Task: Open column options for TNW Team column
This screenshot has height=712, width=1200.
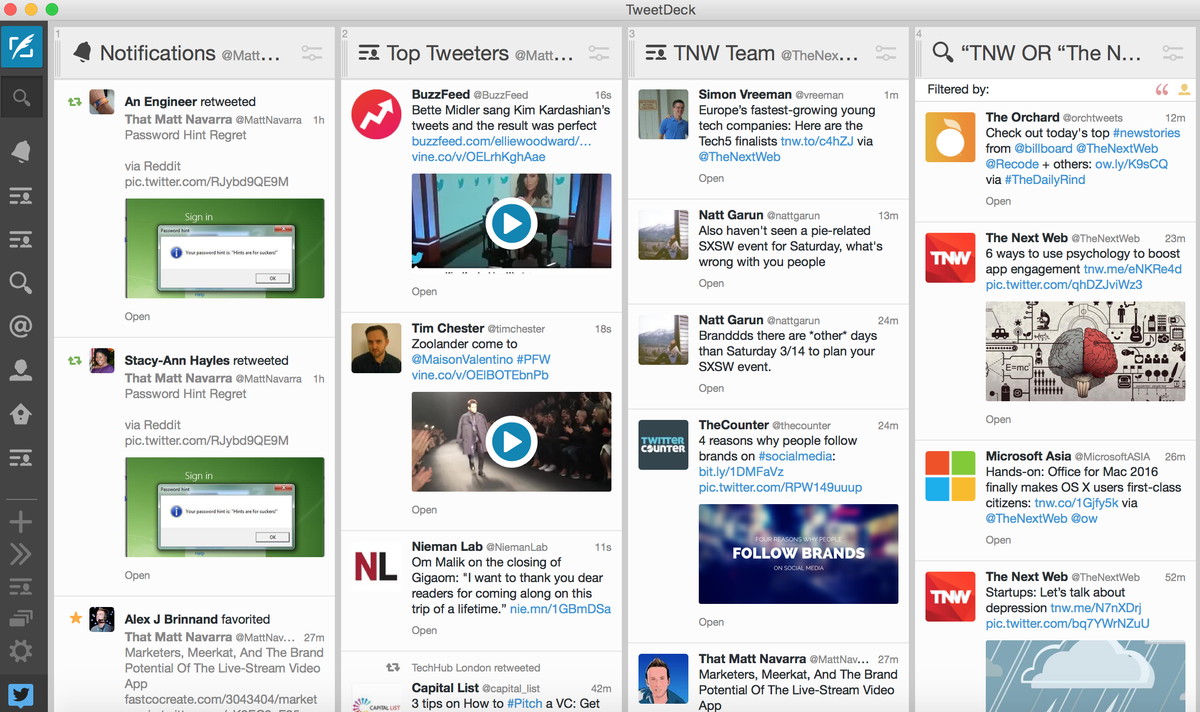Action: coord(886,54)
